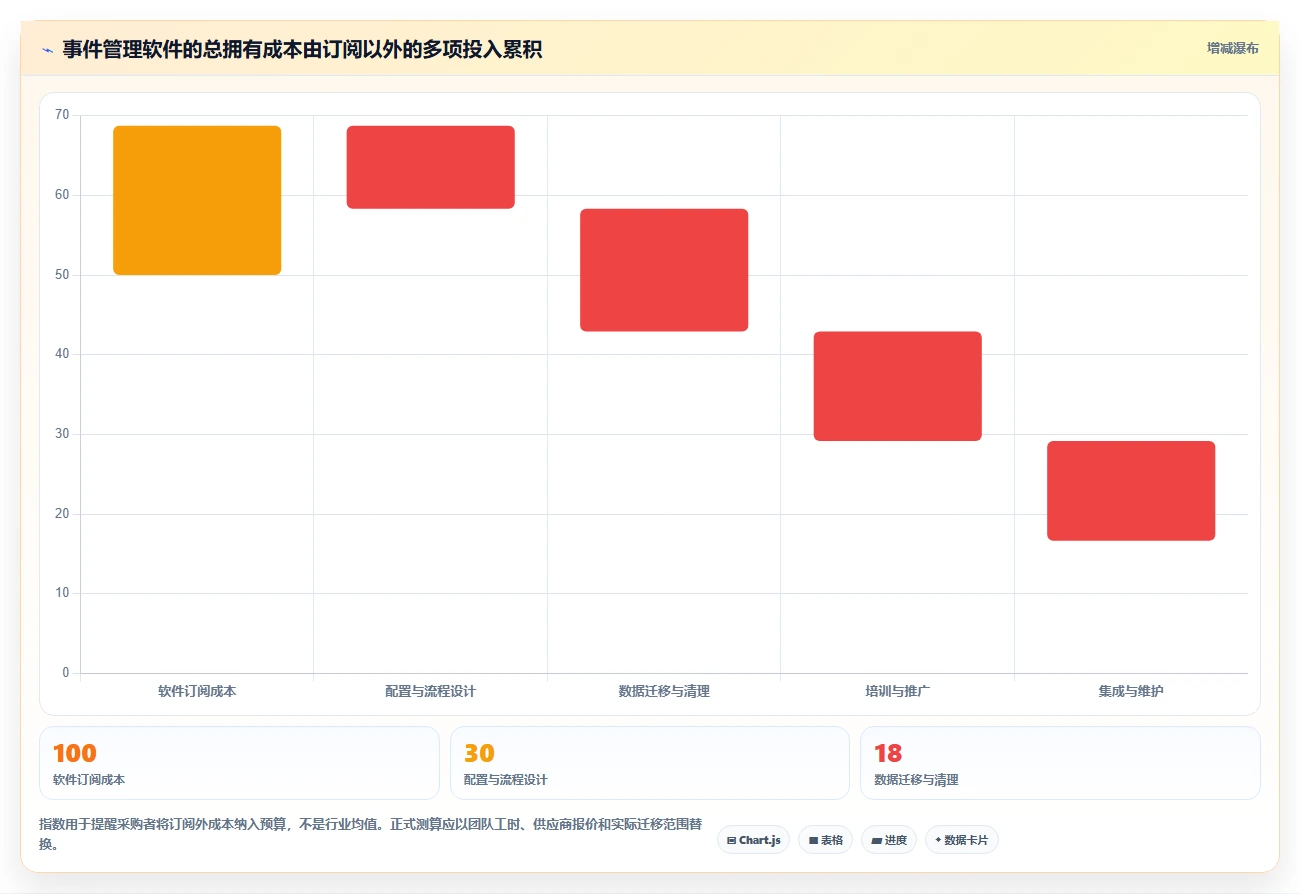Select the 数据卡片 tag chip
This screenshot has height=894, width=1300.
pyautogui.click(x=962, y=840)
